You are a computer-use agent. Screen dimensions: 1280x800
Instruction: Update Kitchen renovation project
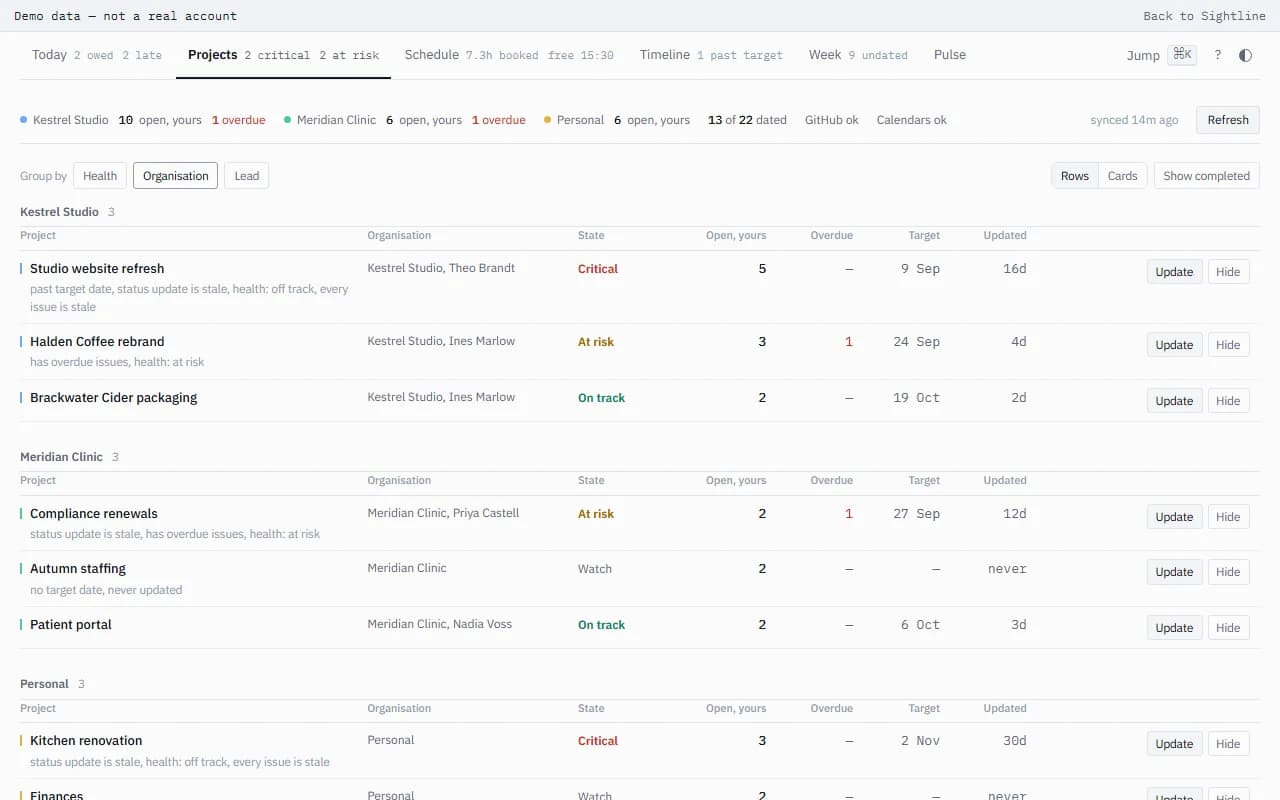(x=1174, y=744)
